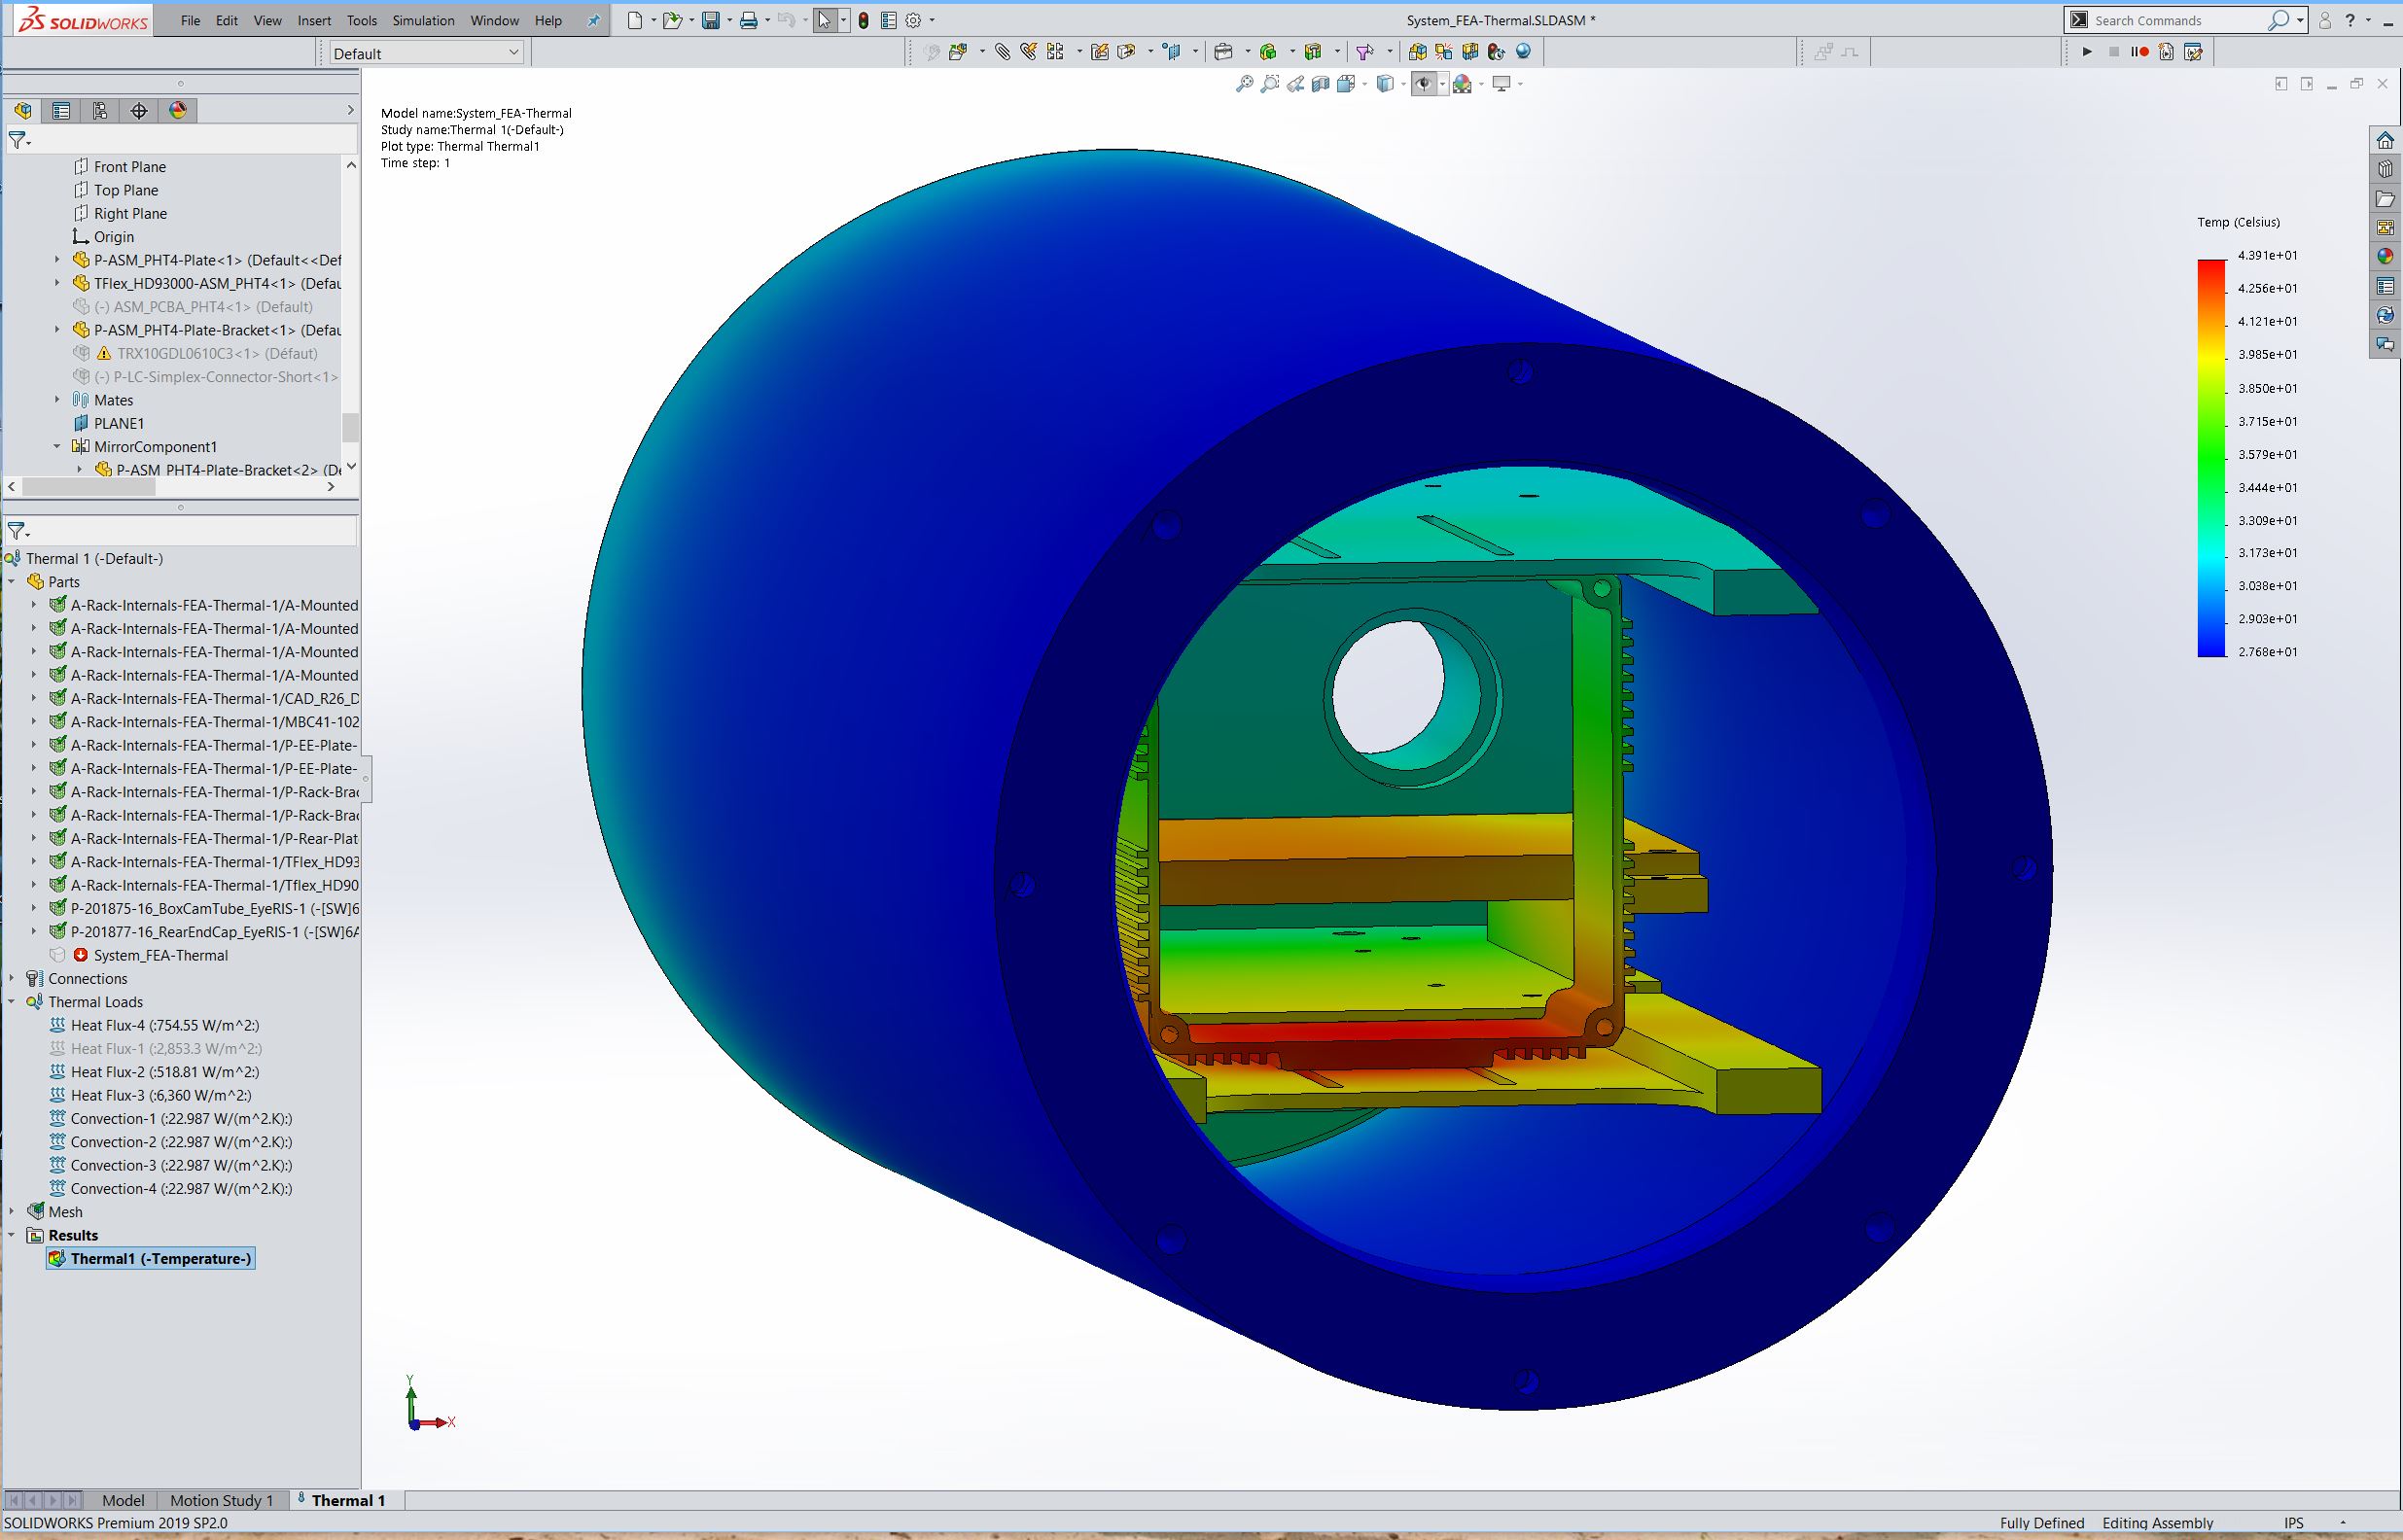Open the File Properties list icon
This screenshot has width=2403, height=1540.
[888, 20]
